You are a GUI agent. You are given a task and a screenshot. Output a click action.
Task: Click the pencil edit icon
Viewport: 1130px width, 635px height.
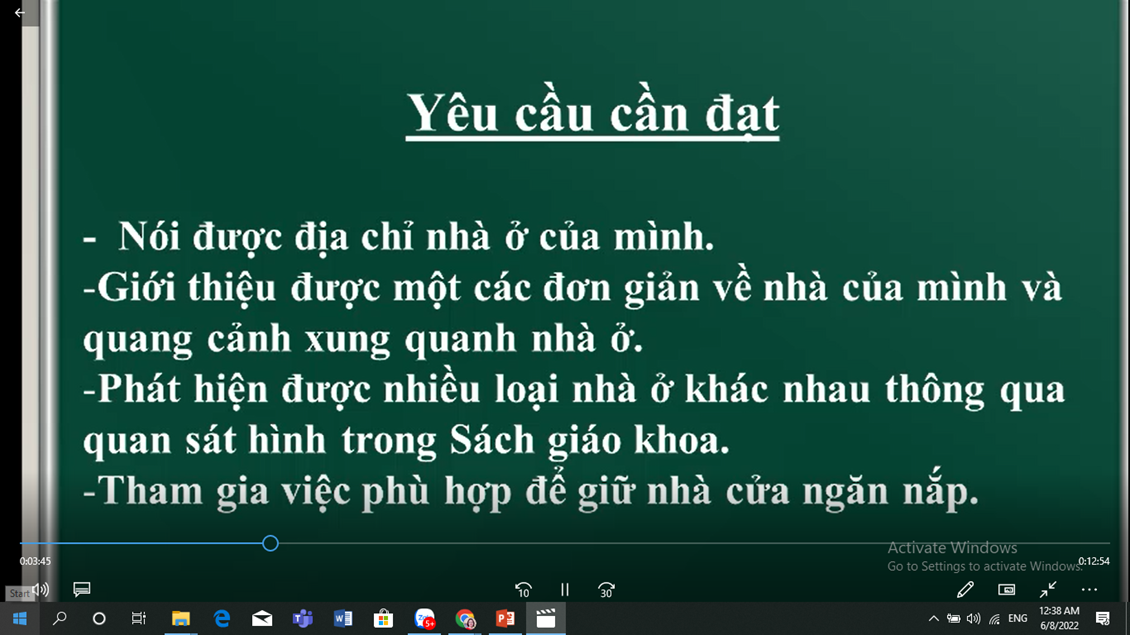[965, 590]
